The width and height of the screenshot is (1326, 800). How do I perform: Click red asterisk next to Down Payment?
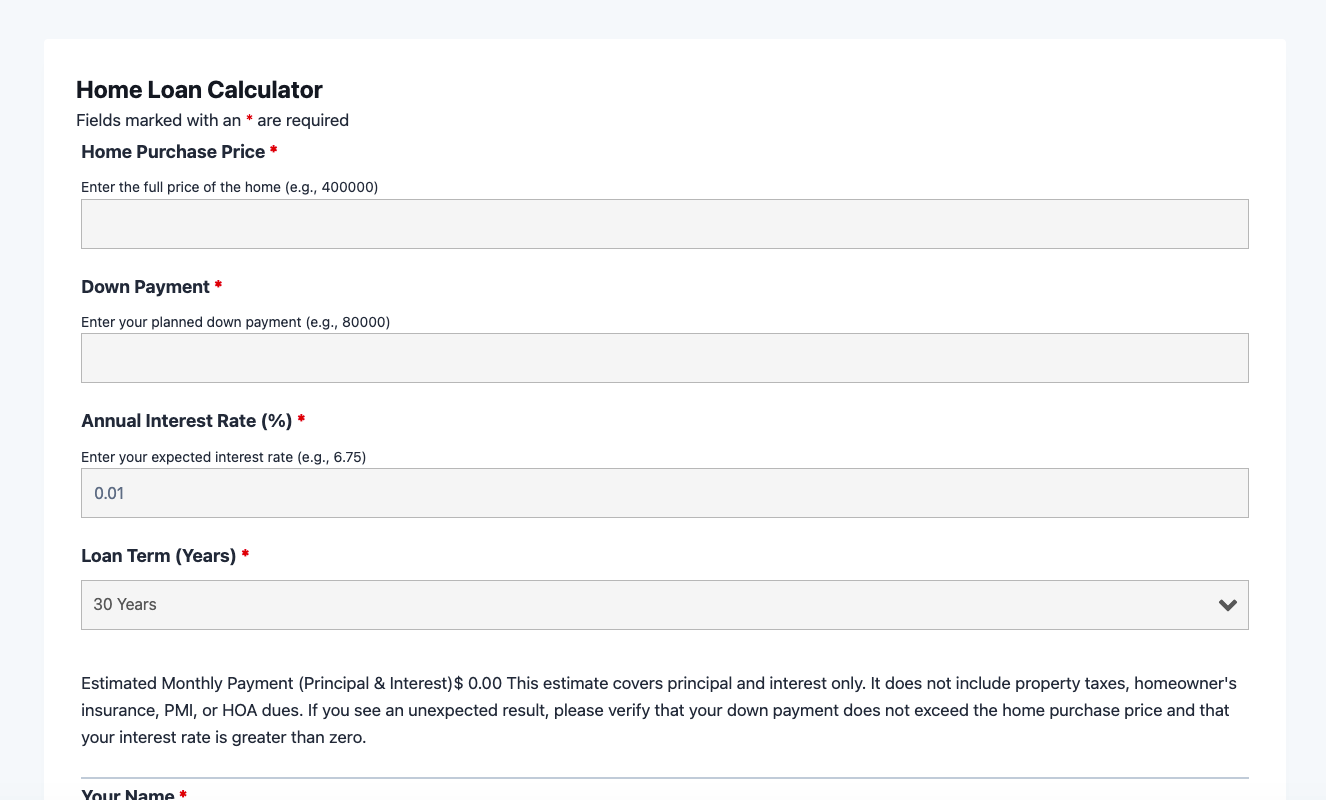coord(218,287)
